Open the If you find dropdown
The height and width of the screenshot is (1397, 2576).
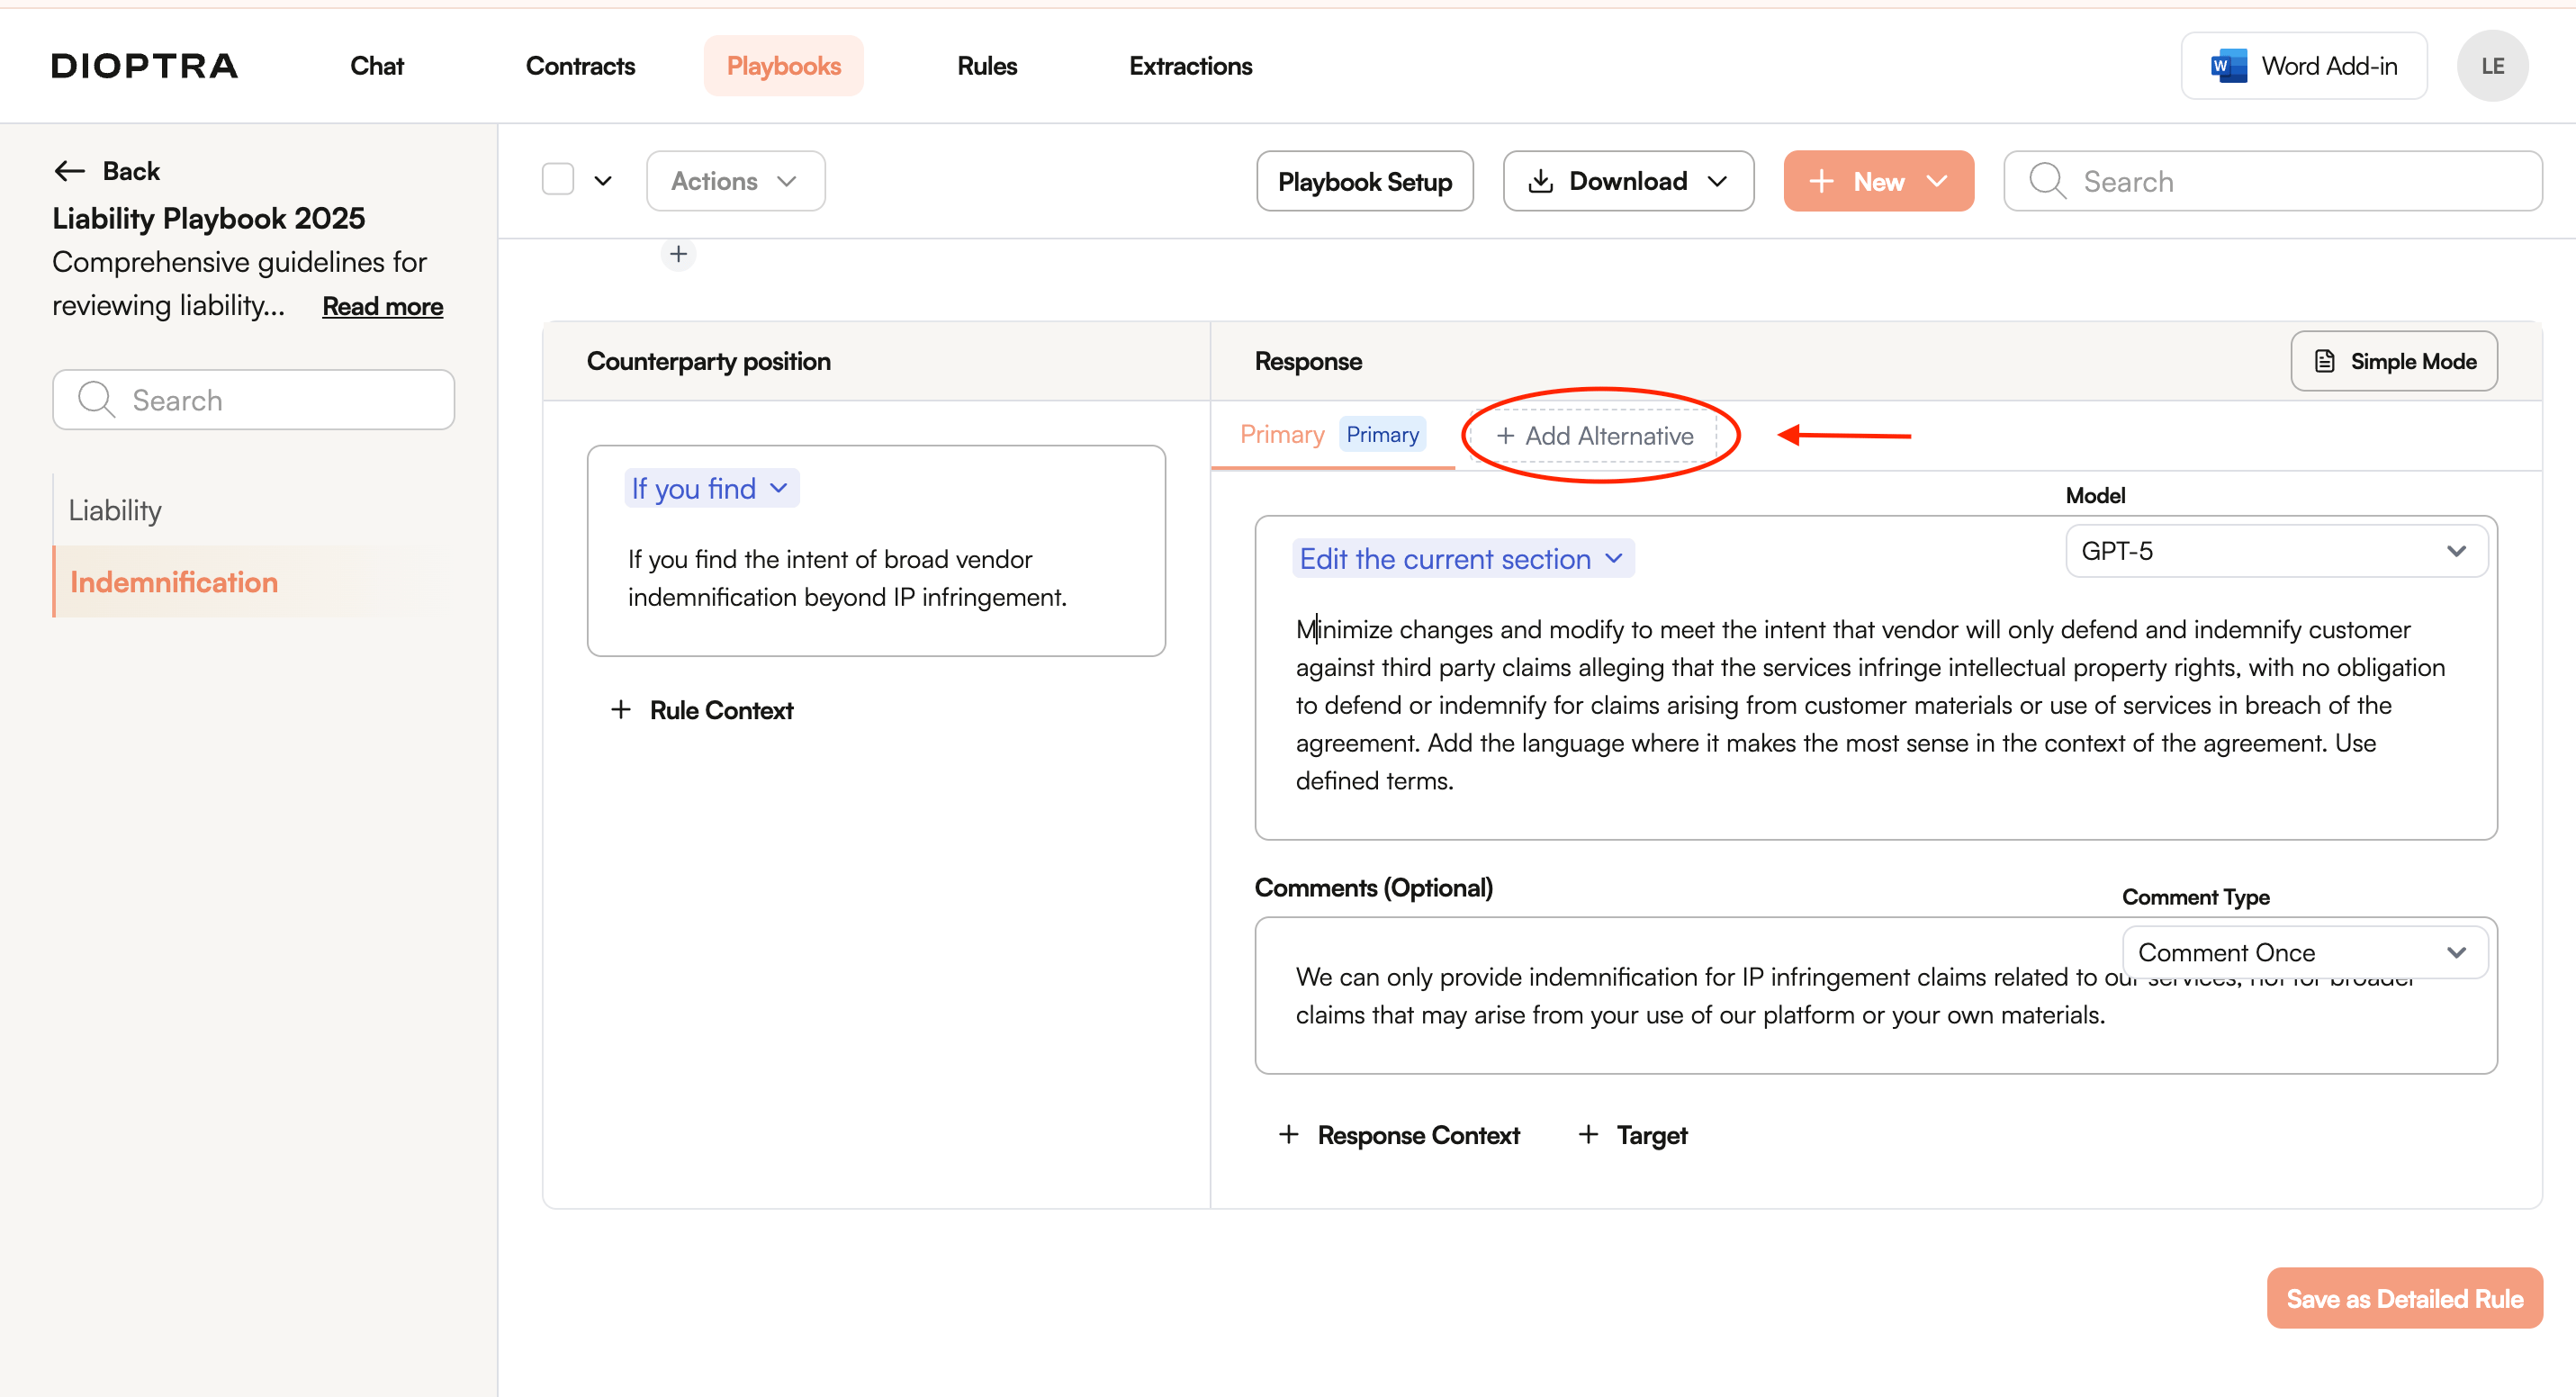(x=711, y=488)
